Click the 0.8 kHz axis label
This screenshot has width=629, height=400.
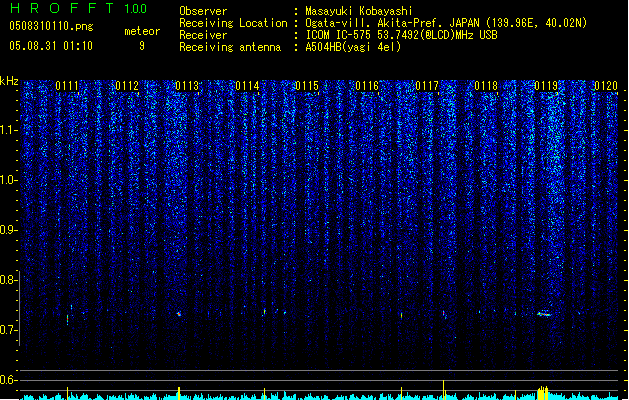click(8, 280)
